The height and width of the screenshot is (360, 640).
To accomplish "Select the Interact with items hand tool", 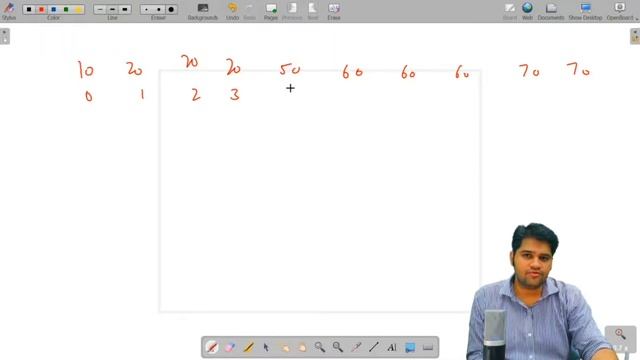I will [x=284, y=347].
